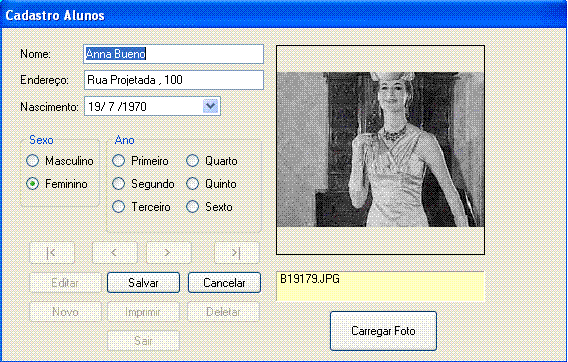This screenshot has height=362, width=568.
Task: Jump to the last record button
Action: (237, 253)
